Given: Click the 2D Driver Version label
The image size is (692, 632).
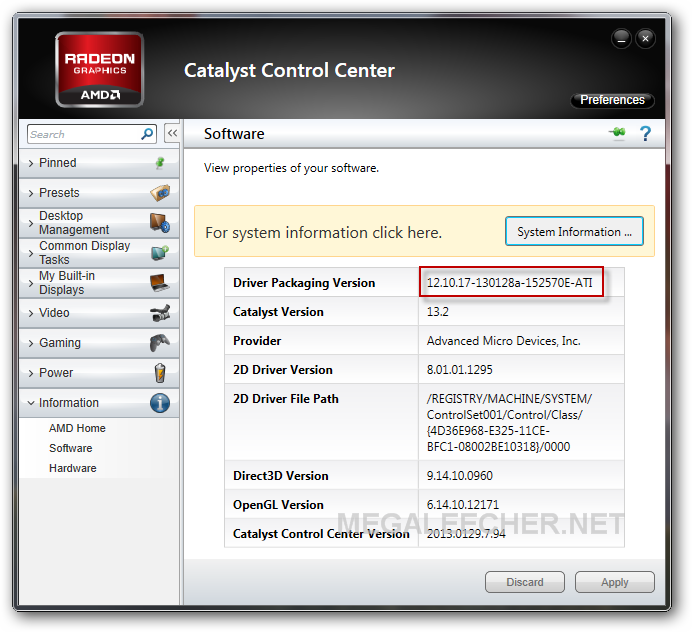Looking at the screenshot, I should [282, 369].
